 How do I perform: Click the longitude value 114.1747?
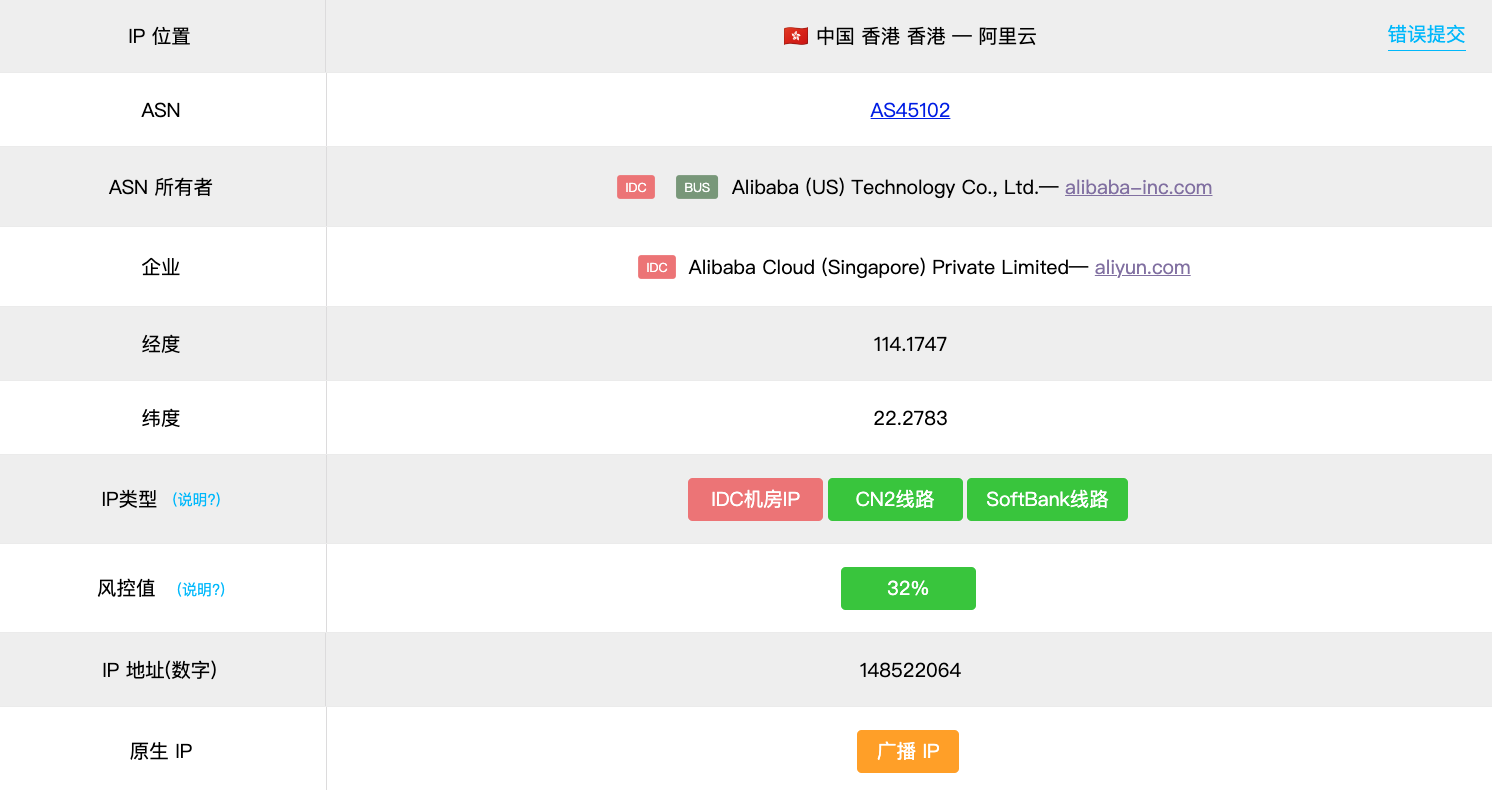(910, 344)
